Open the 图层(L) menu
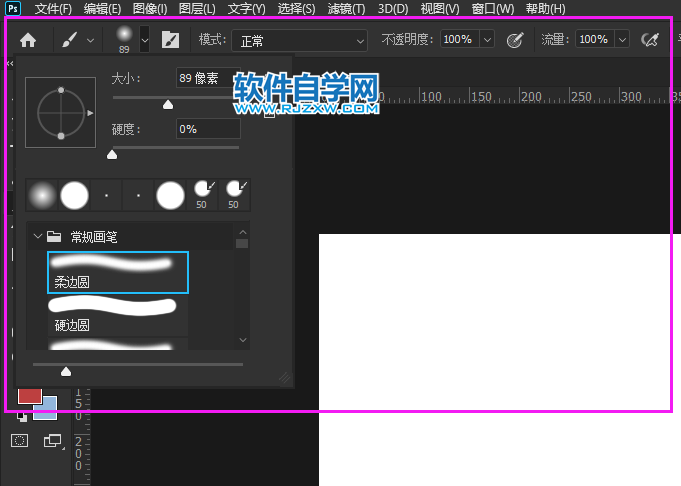Screen dimensions: 681x486 pos(197,9)
